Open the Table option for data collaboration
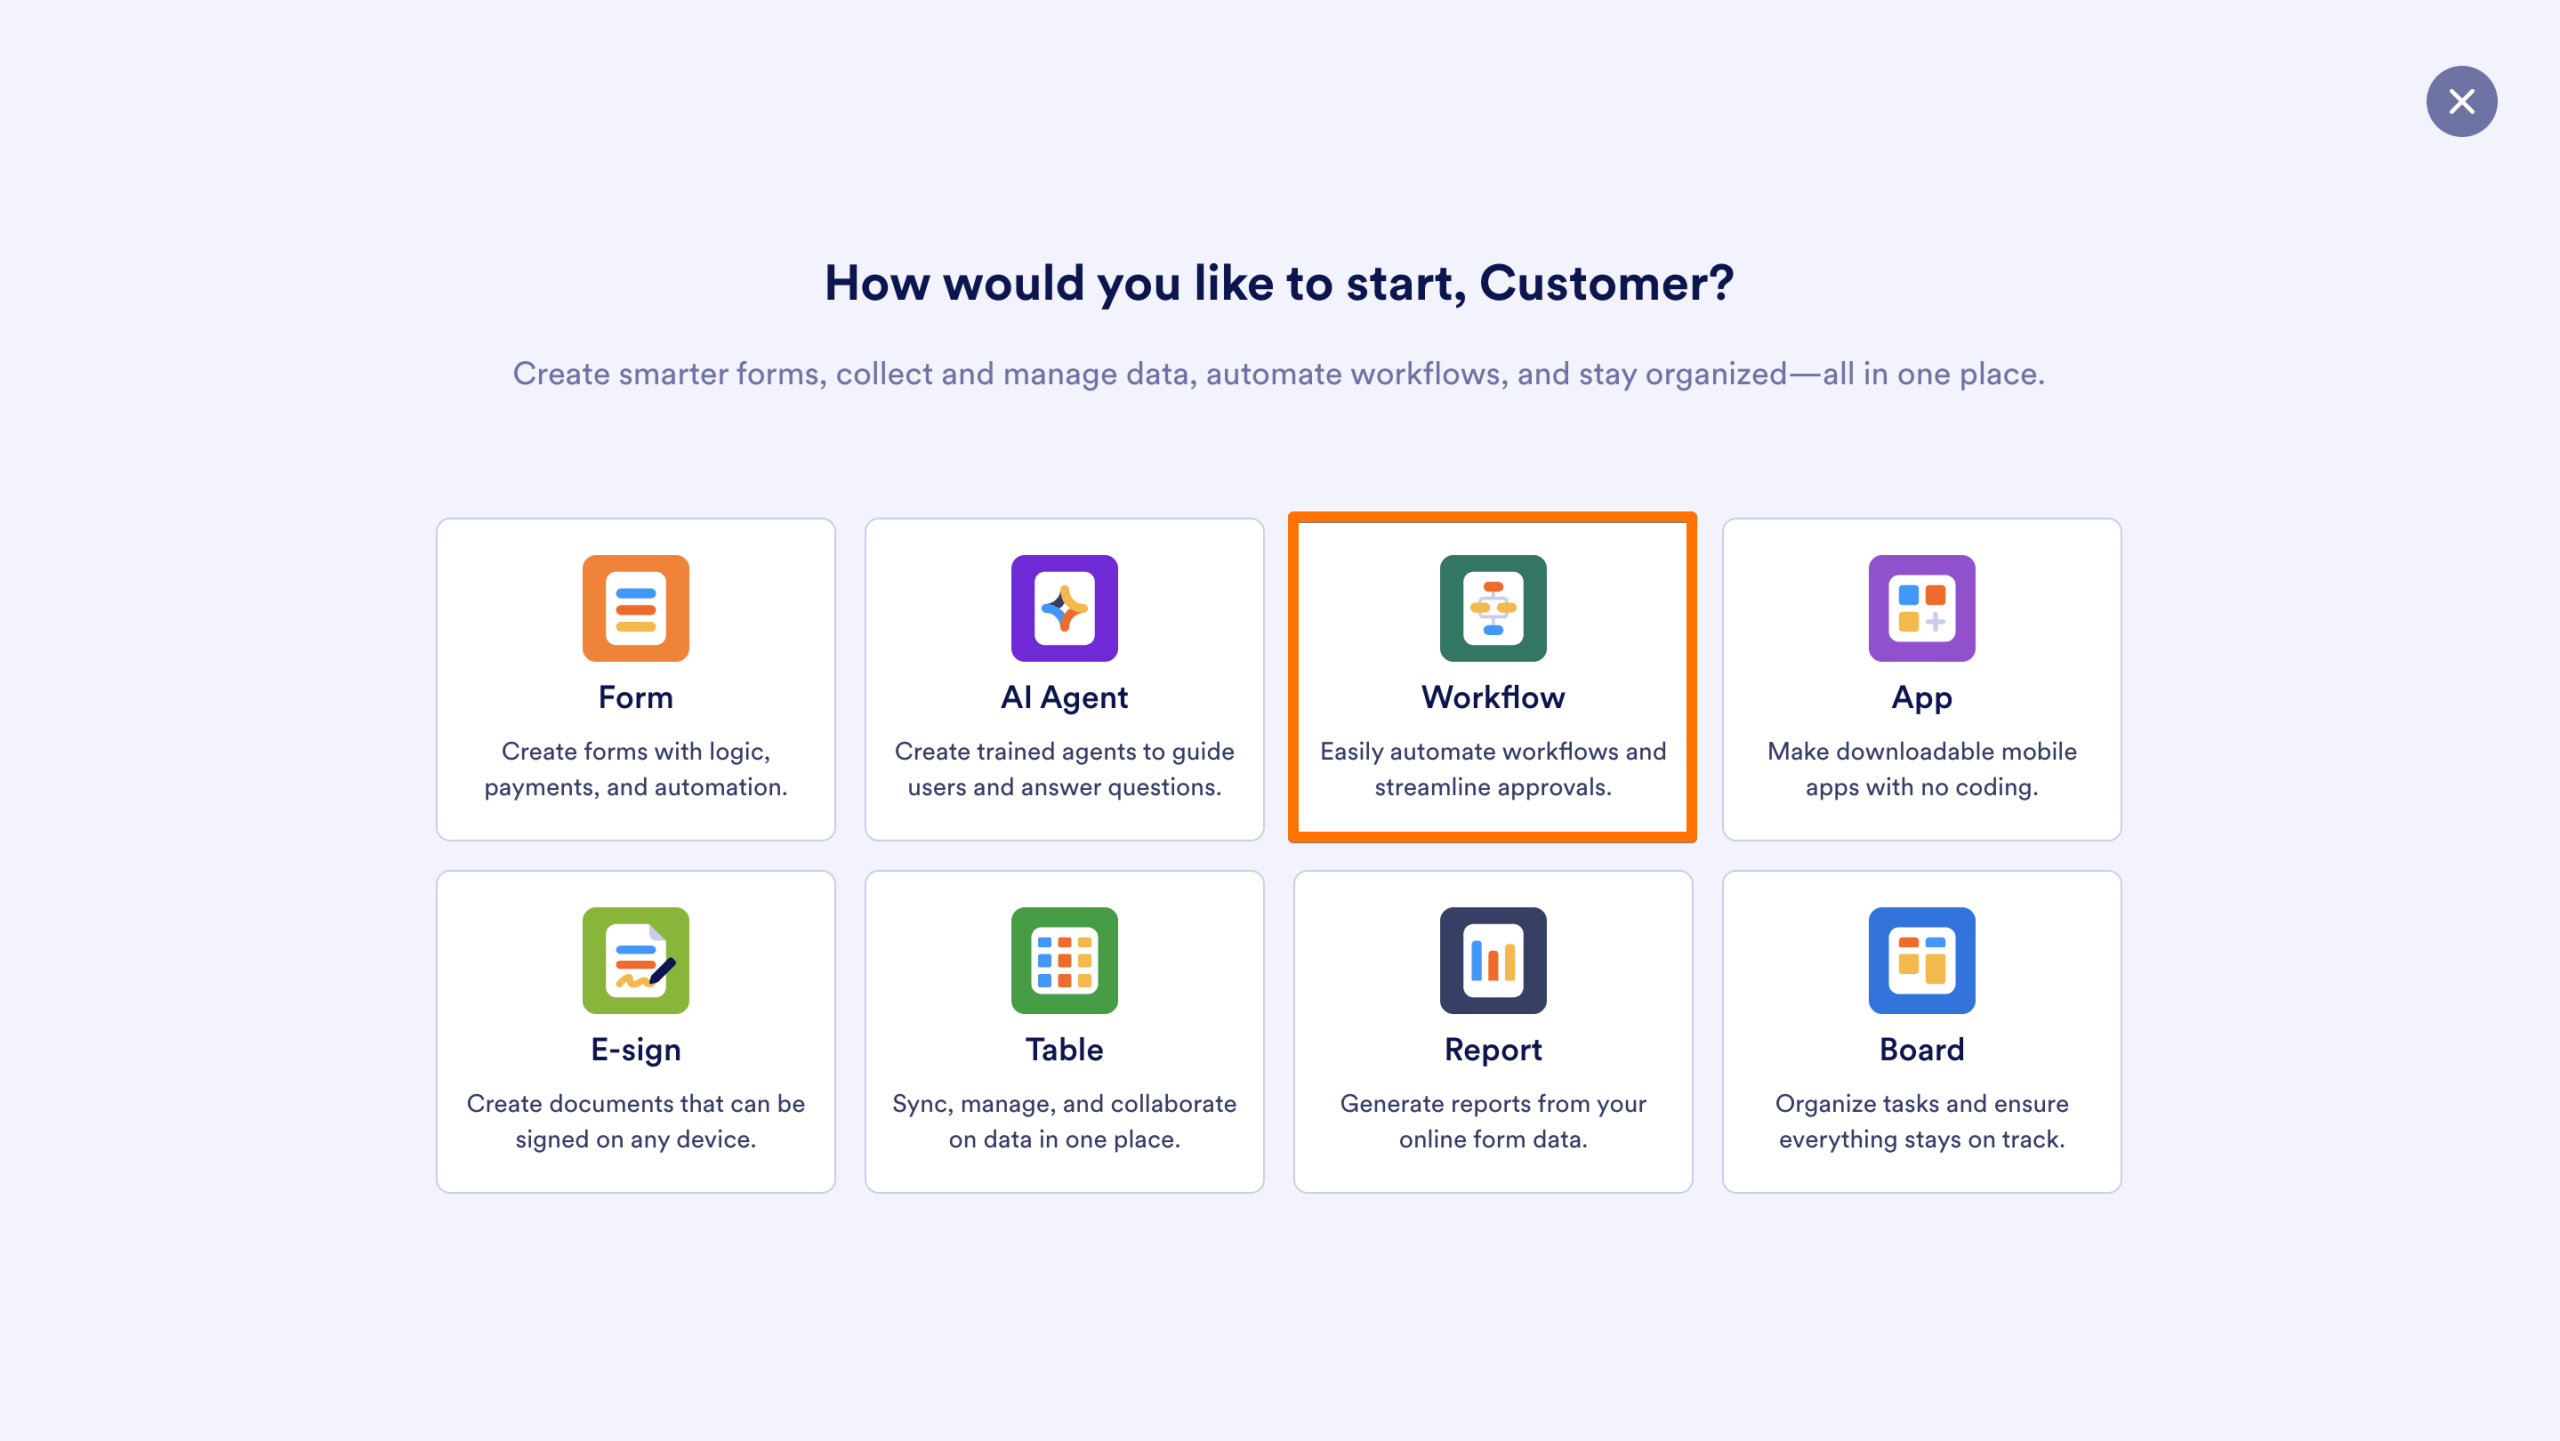 point(1064,1031)
